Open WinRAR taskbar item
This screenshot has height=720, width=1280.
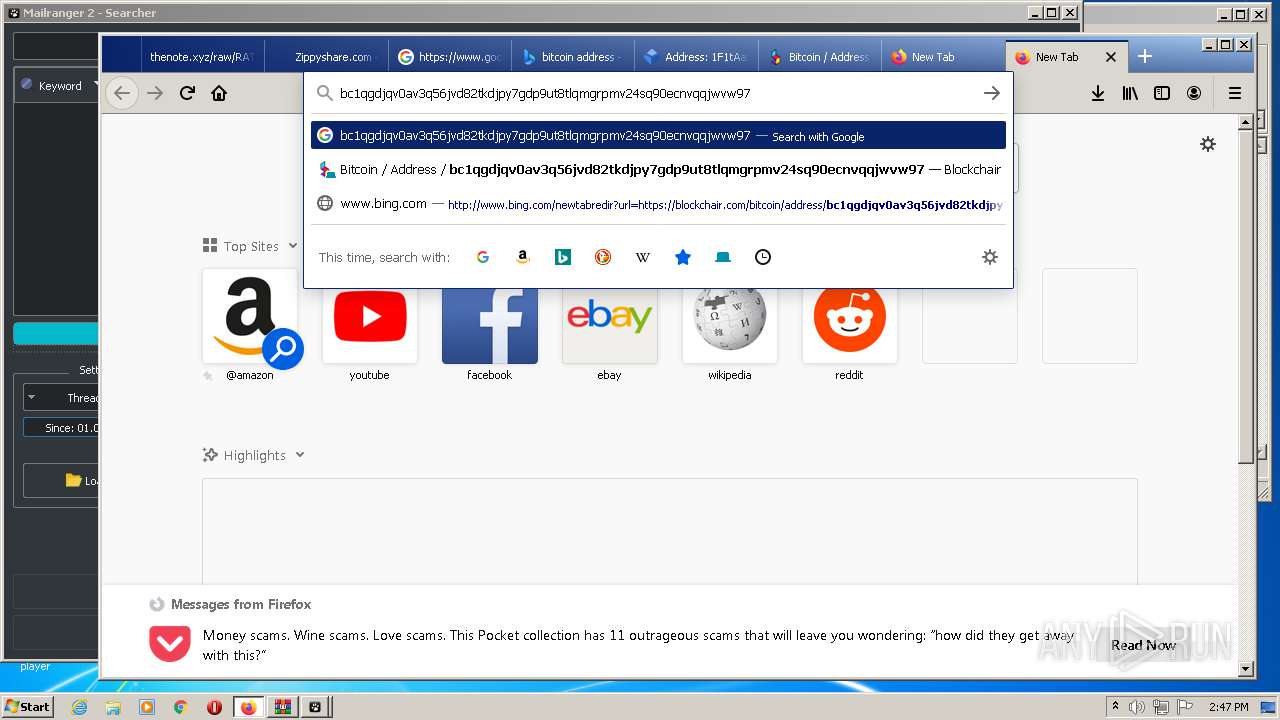pos(282,707)
